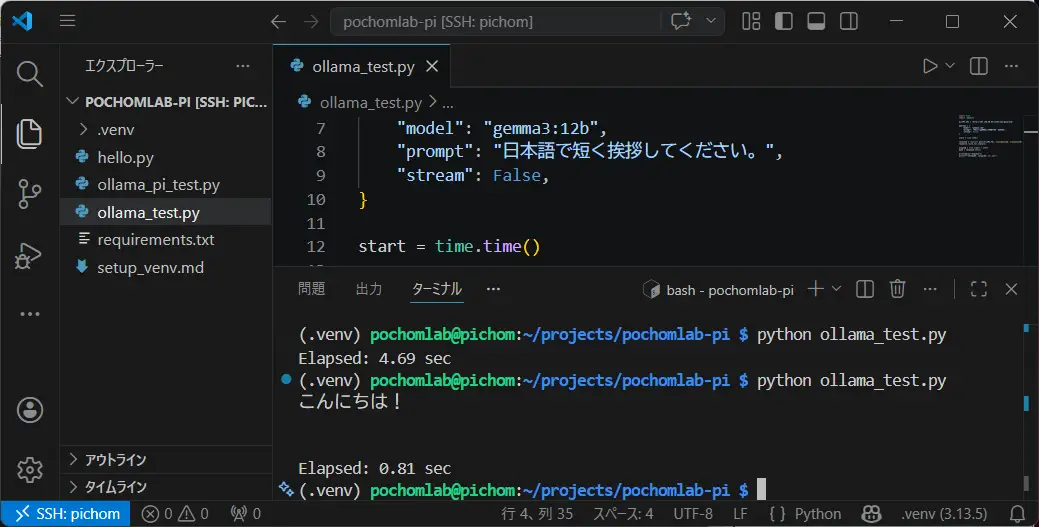This screenshot has height=527, width=1039.
Task: Open the hamburger application menu
Action: 68,21
